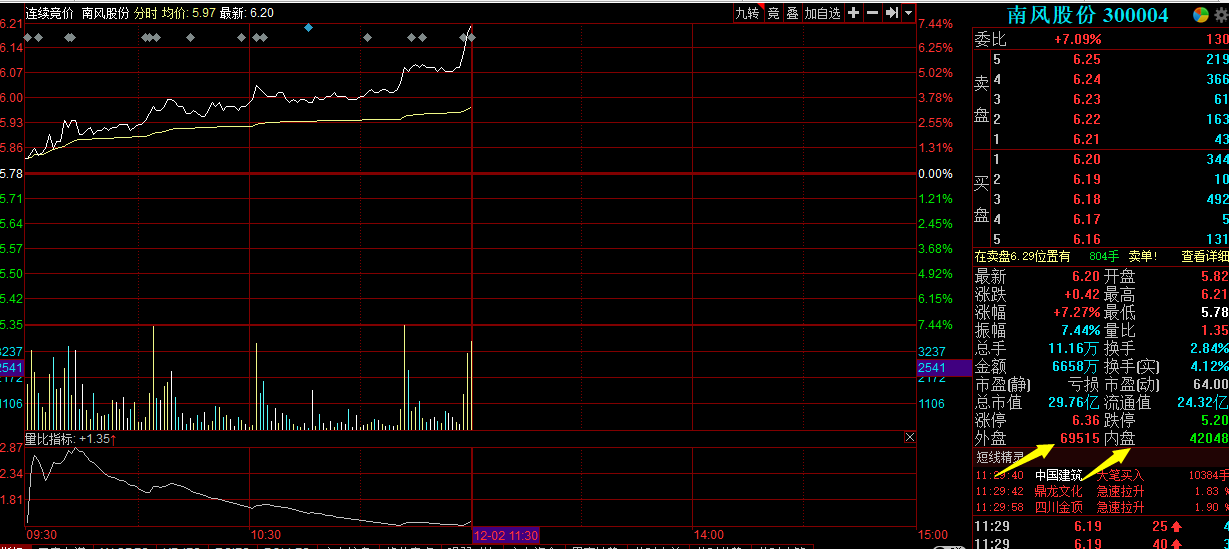Click the 总市值 29.76亿 value
1229x549 pixels.
coord(1073,402)
